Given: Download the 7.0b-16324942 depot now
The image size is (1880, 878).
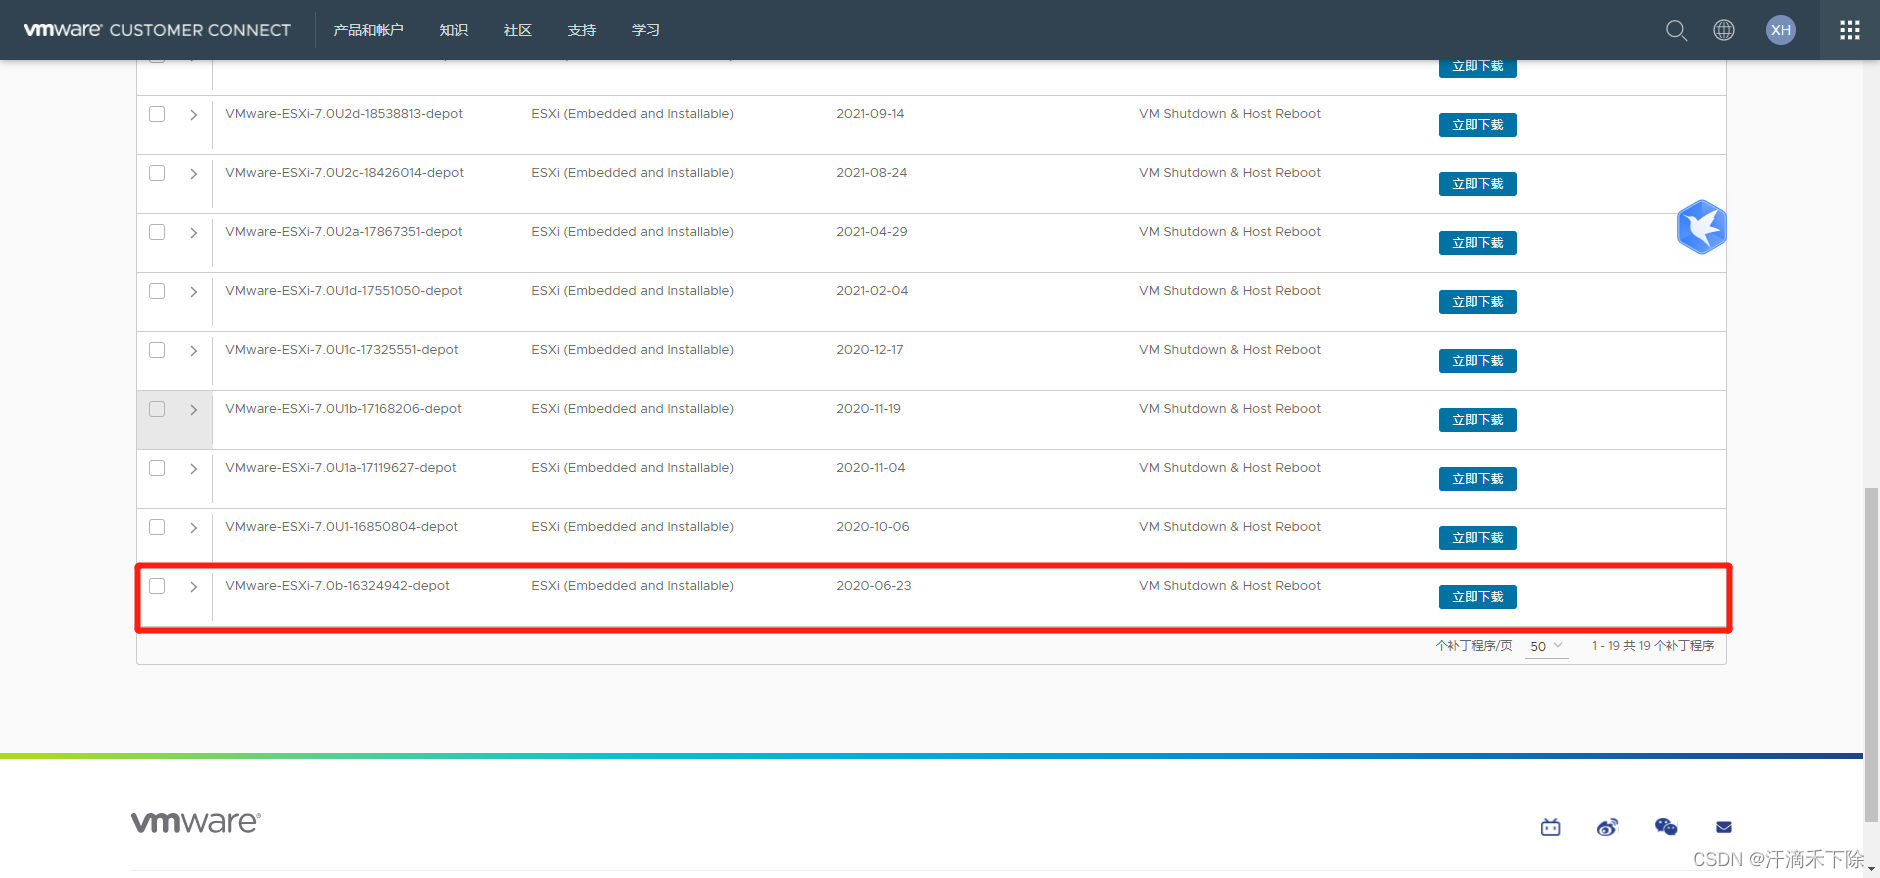Looking at the screenshot, I should (x=1478, y=597).
